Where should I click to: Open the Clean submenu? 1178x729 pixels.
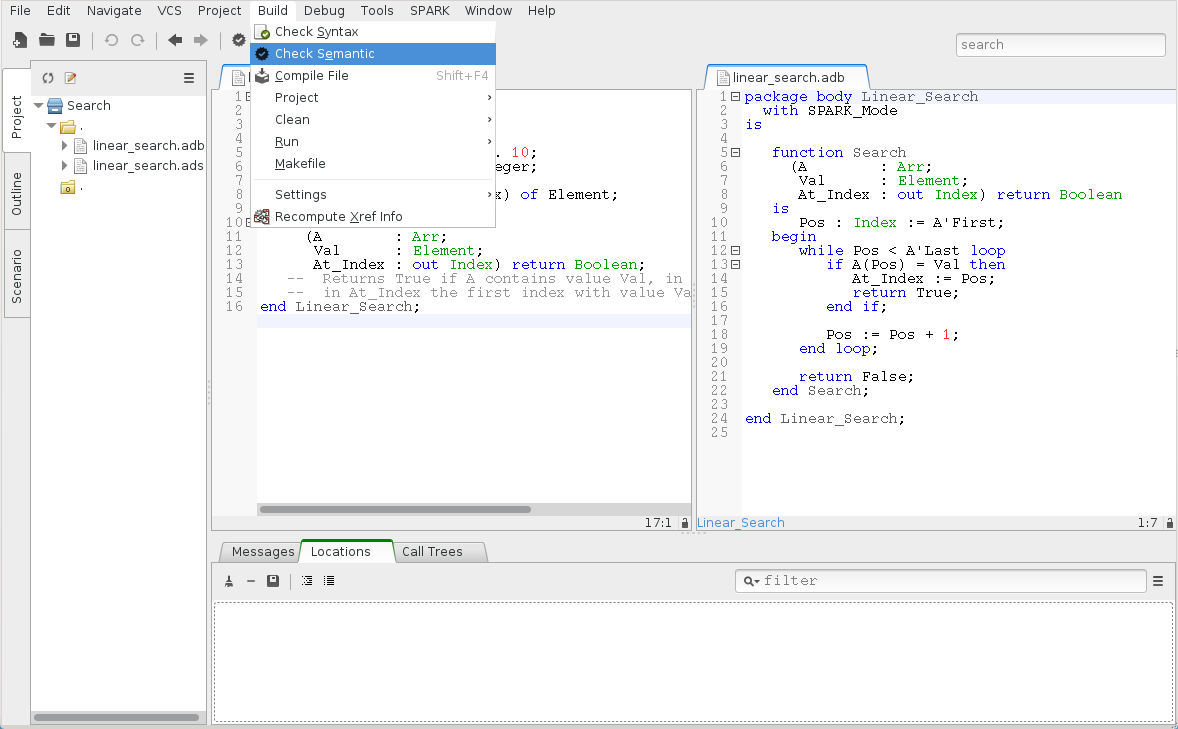pyautogui.click(x=373, y=119)
